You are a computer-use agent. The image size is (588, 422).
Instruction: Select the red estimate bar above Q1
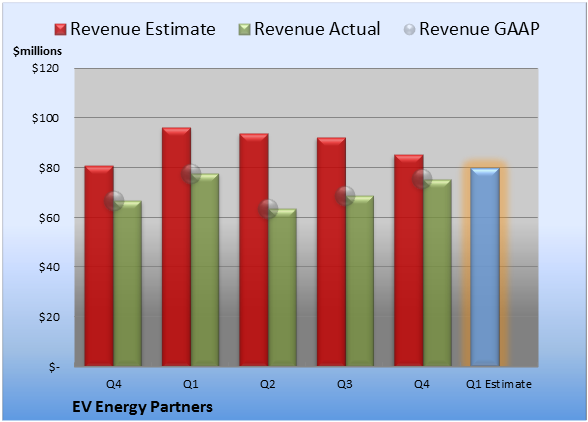(176, 247)
